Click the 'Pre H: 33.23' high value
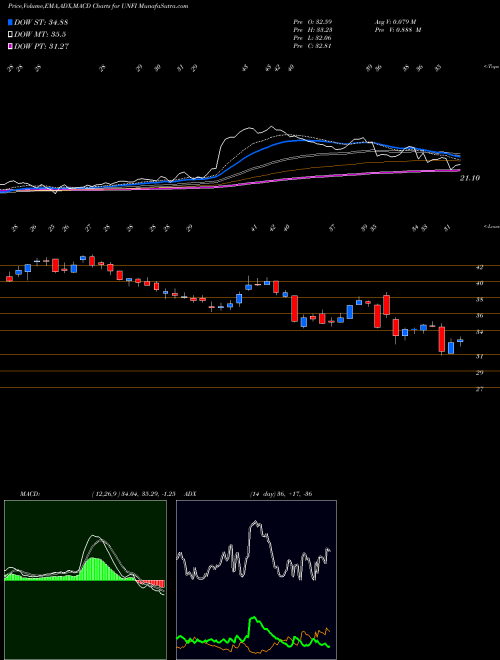Viewport: 500px width, 660px height. pyautogui.click(x=312, y=30)
